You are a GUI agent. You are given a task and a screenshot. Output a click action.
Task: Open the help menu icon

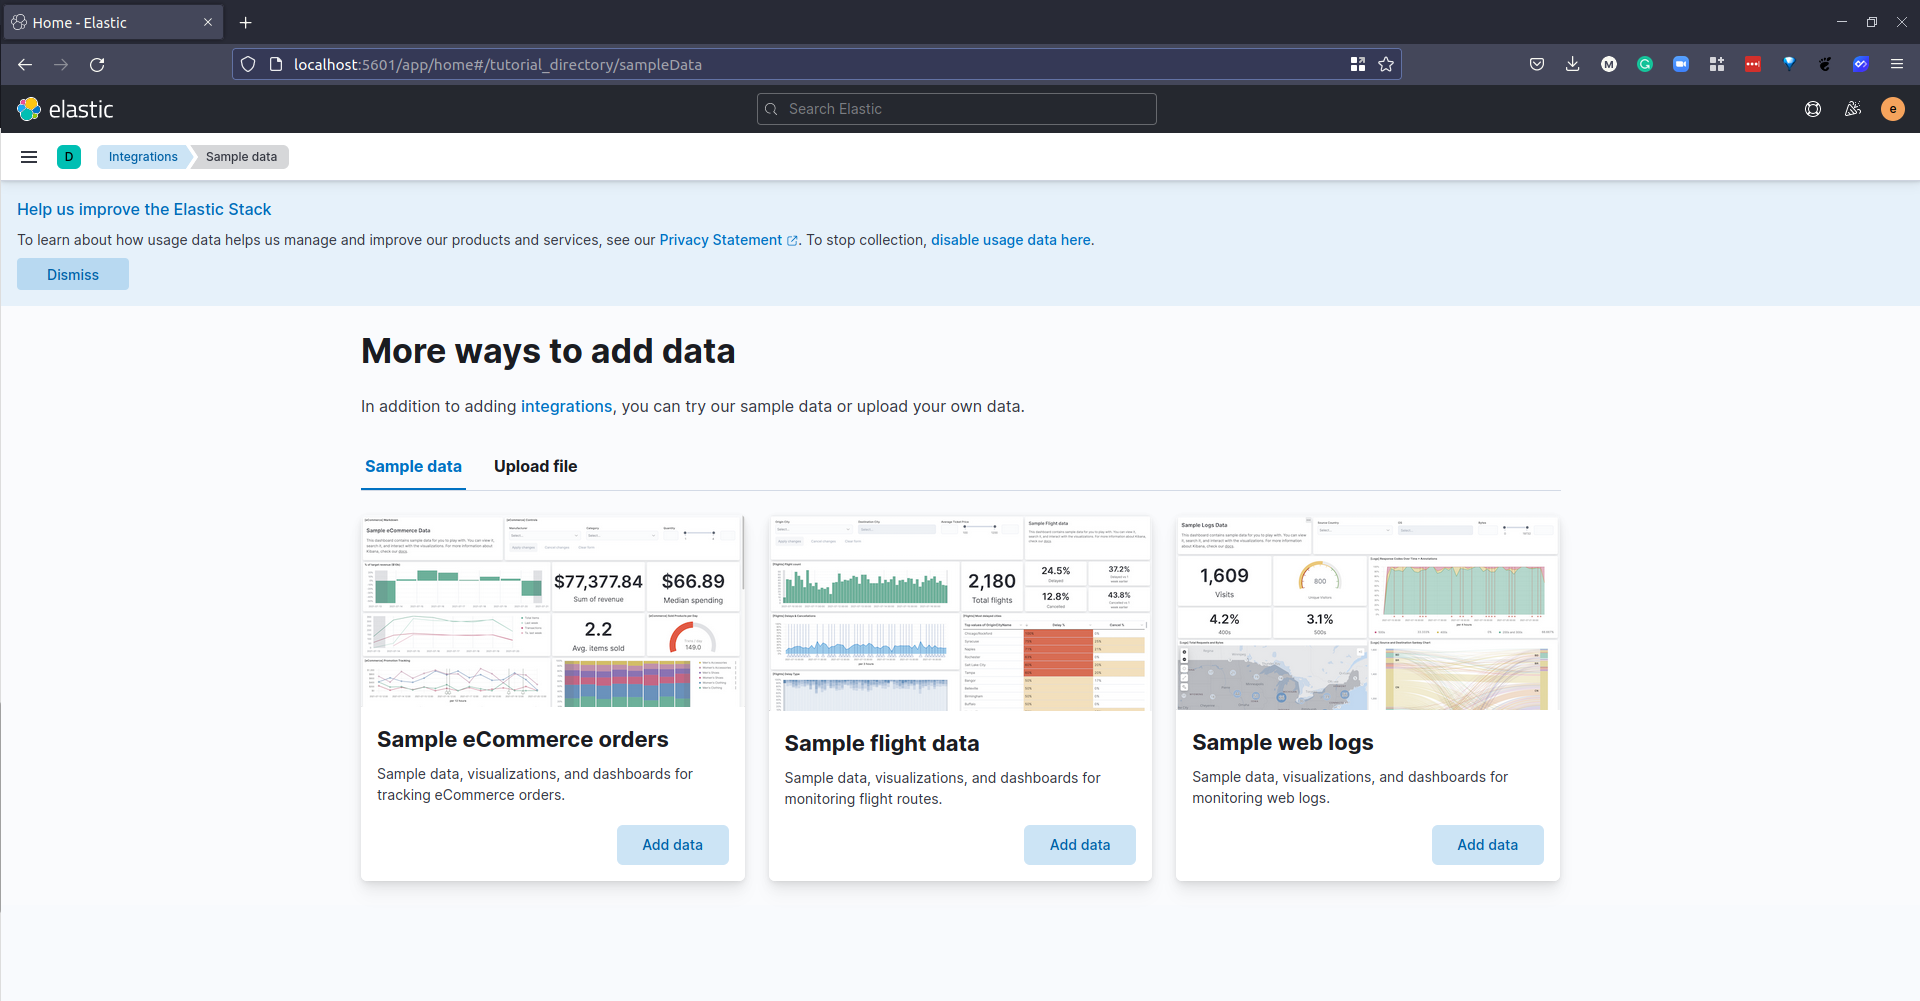1812,109
